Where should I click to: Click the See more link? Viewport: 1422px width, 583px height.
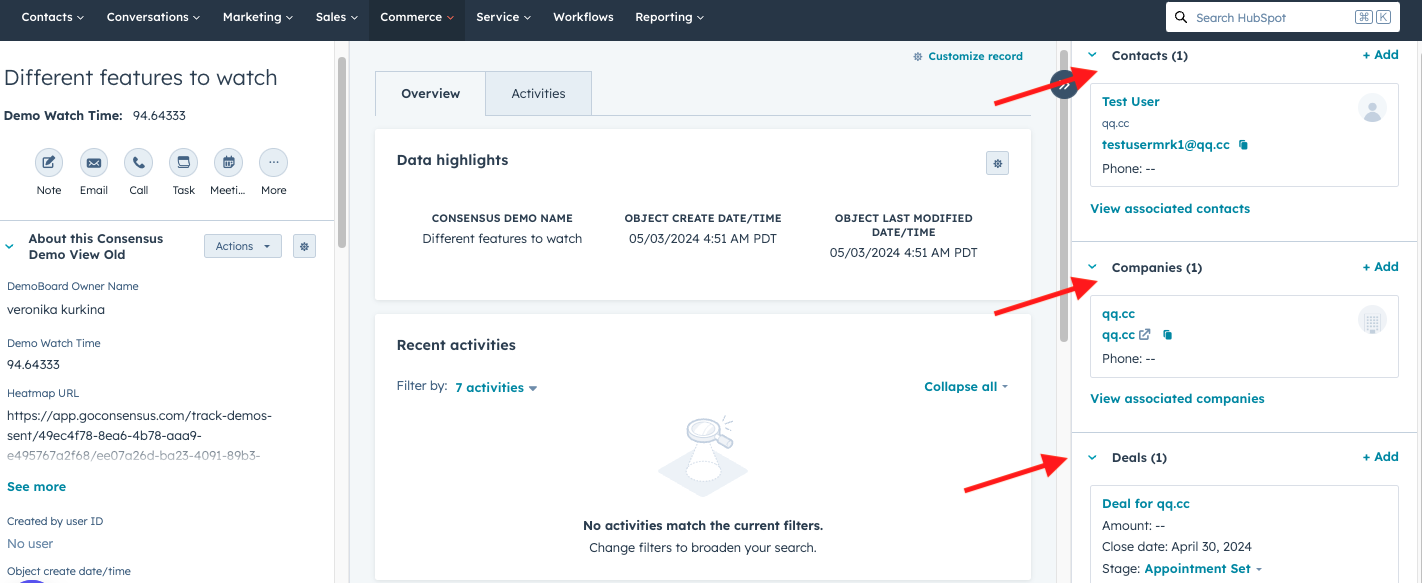pos(36,487)
